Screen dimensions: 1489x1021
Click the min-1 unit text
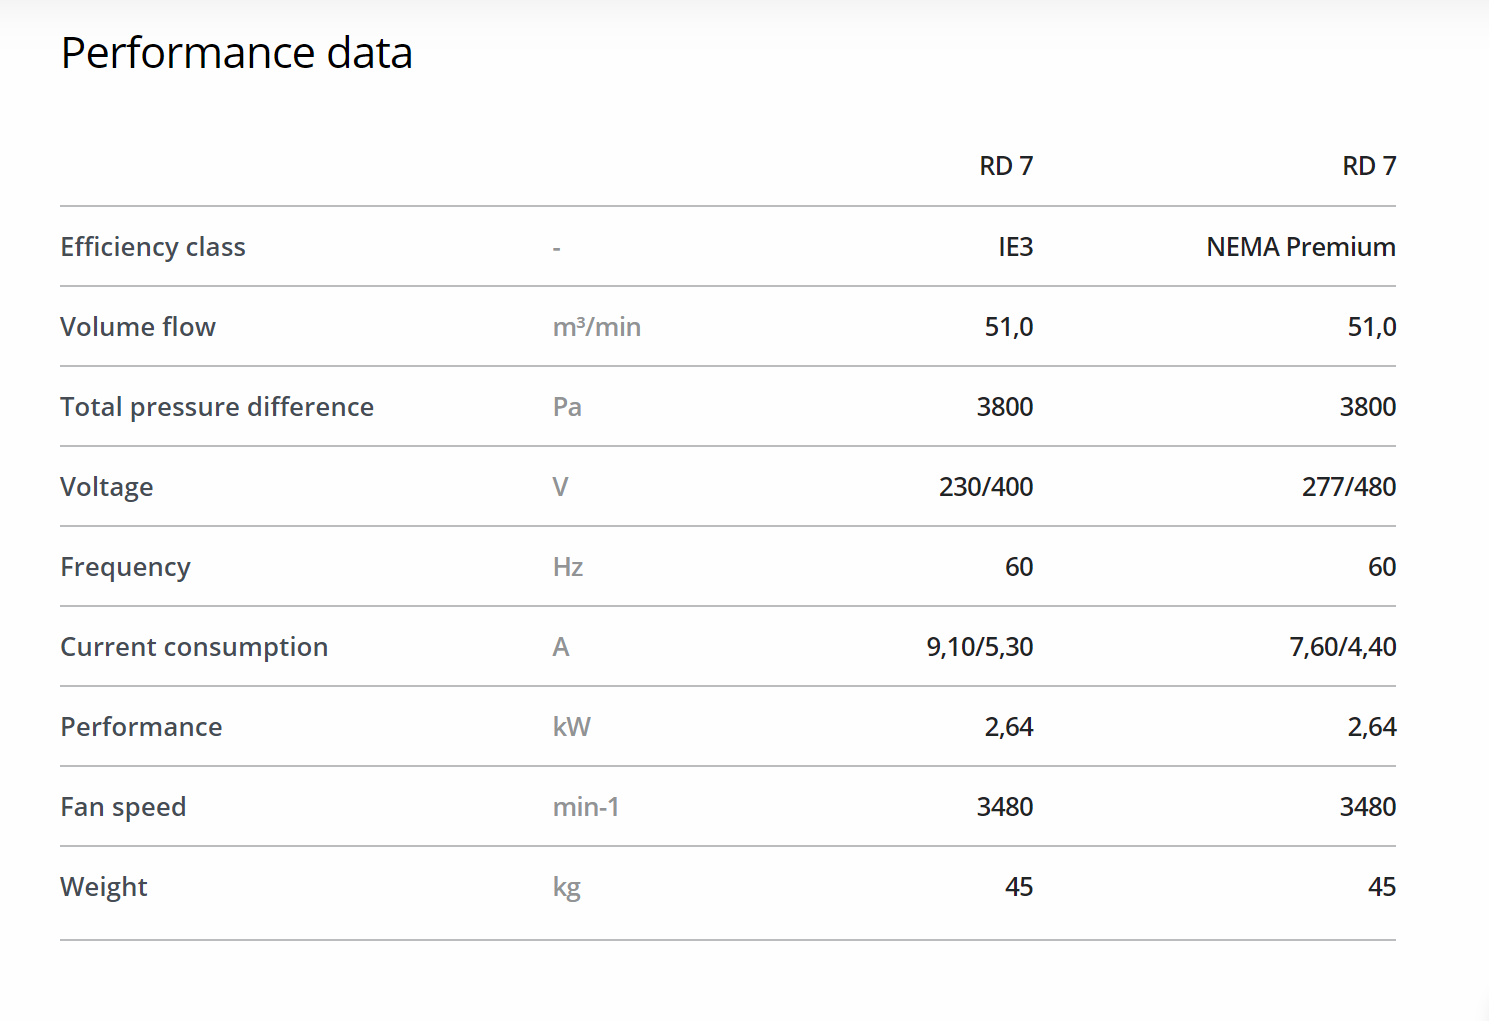click(x=586, y=807)
